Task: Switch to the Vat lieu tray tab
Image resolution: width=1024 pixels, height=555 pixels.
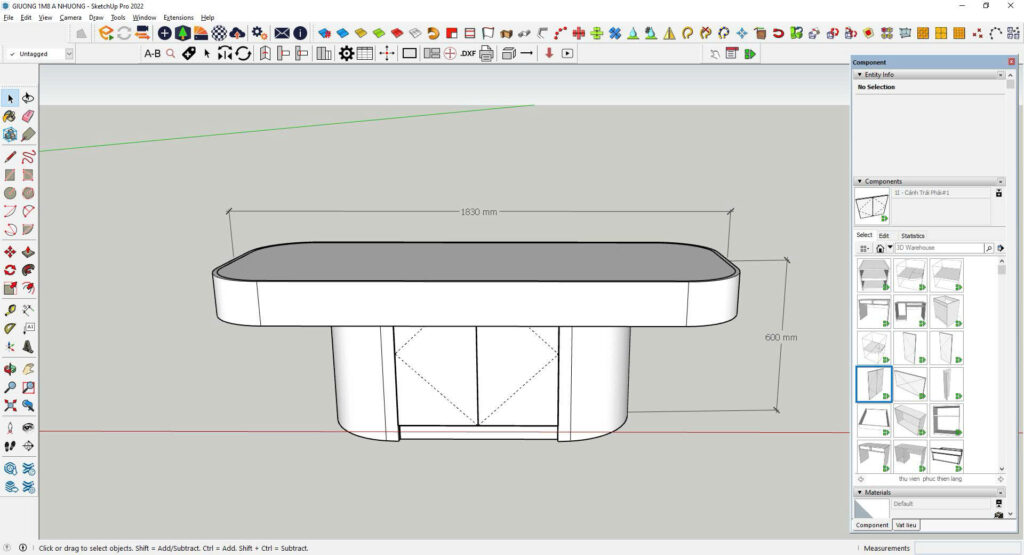Action: coord(906,525)
